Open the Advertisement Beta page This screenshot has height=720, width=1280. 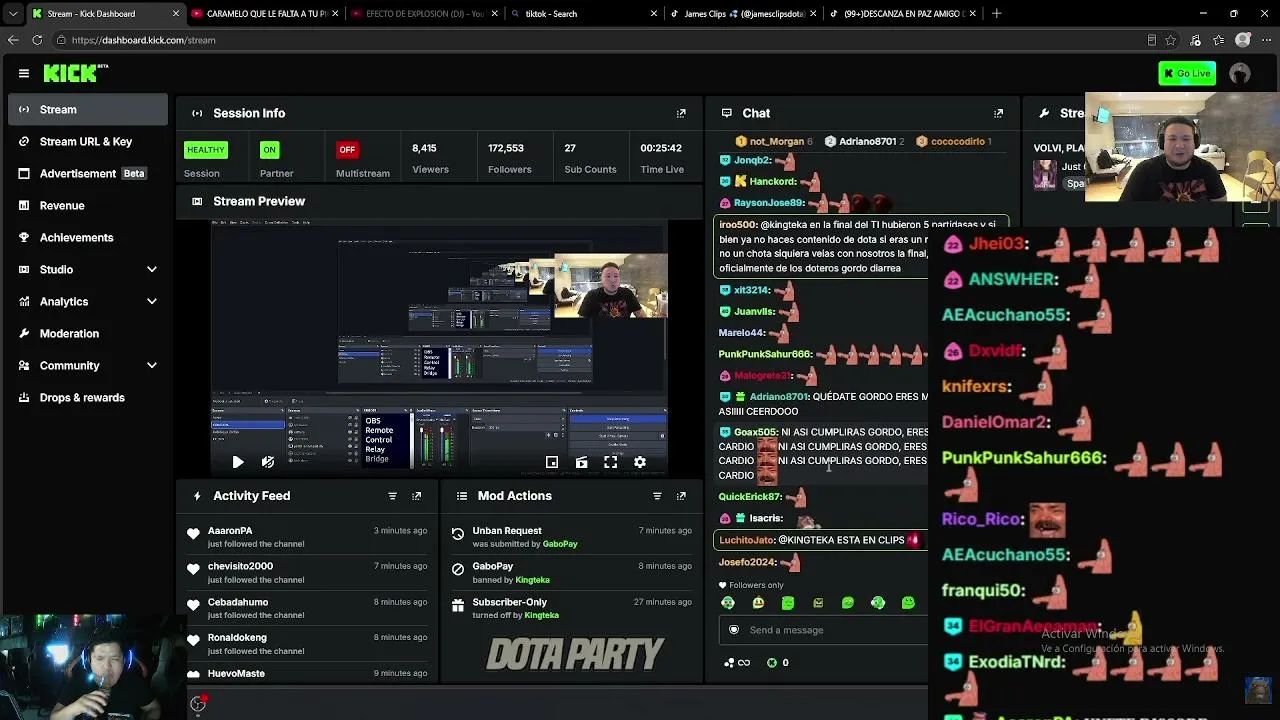tap(88, 174)
